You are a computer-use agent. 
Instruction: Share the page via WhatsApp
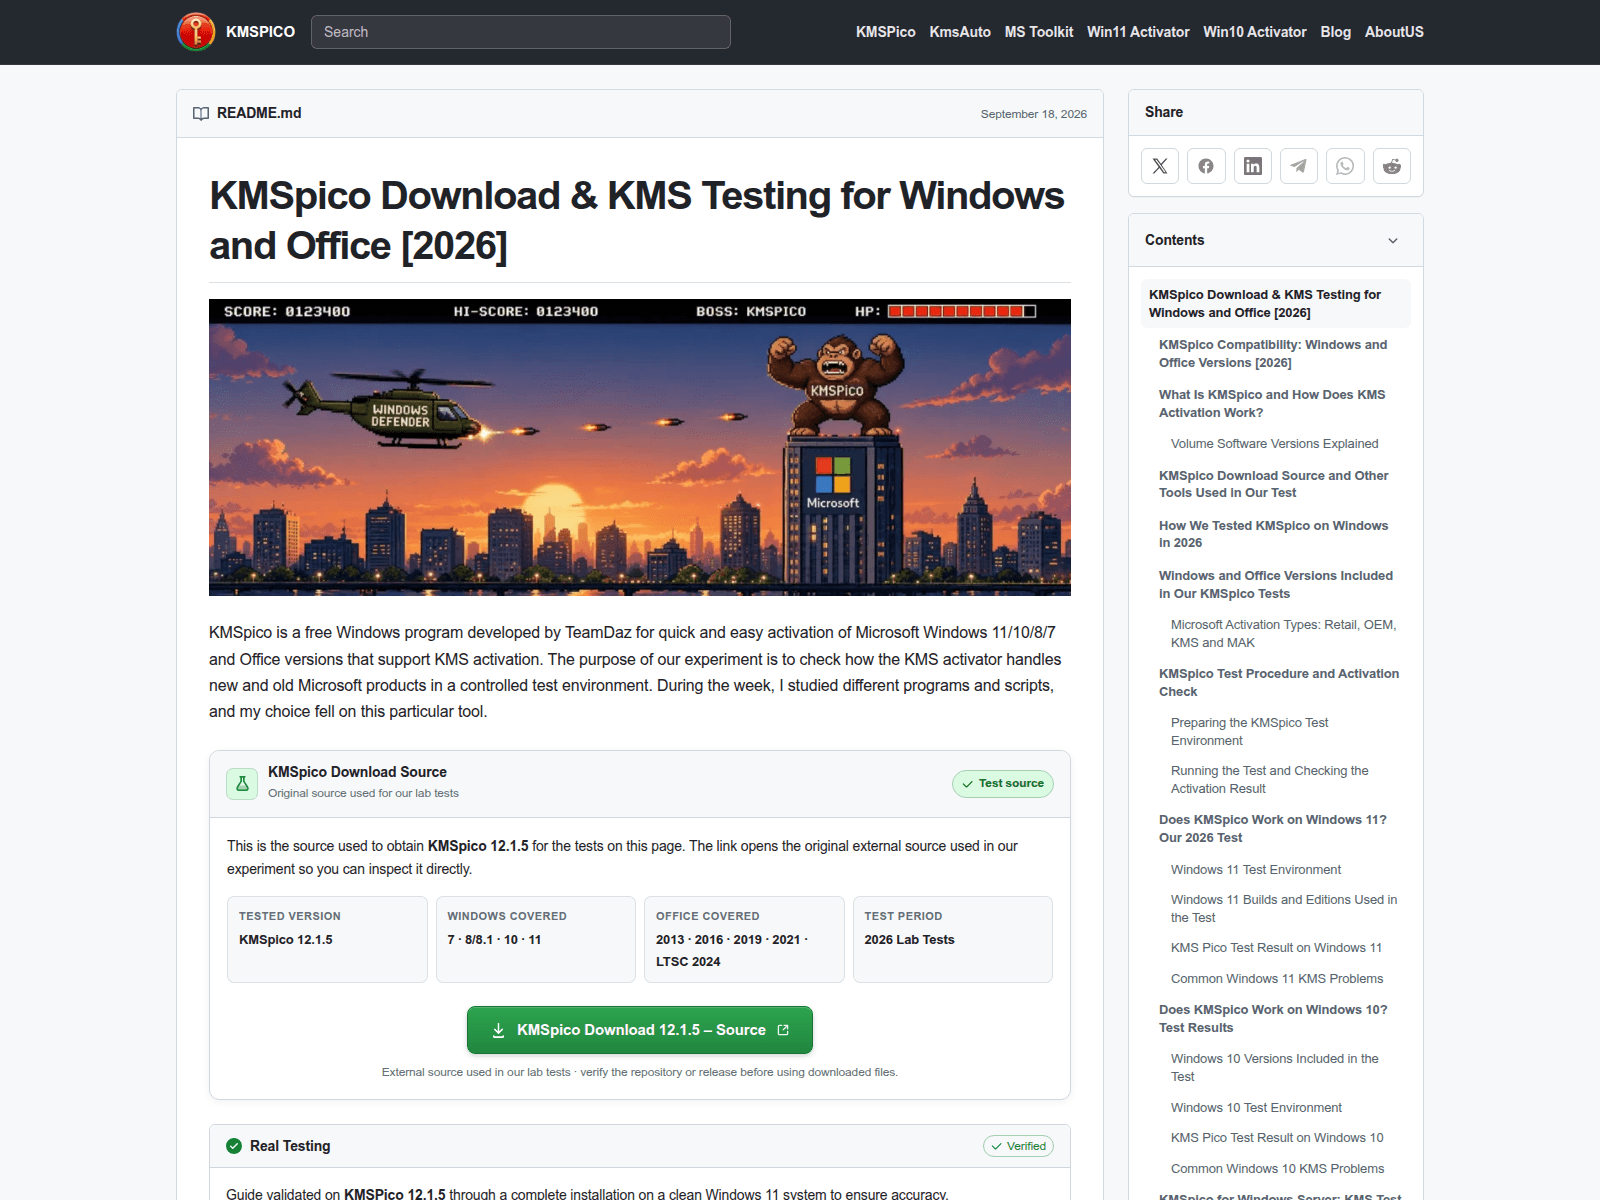point(1345,166)
